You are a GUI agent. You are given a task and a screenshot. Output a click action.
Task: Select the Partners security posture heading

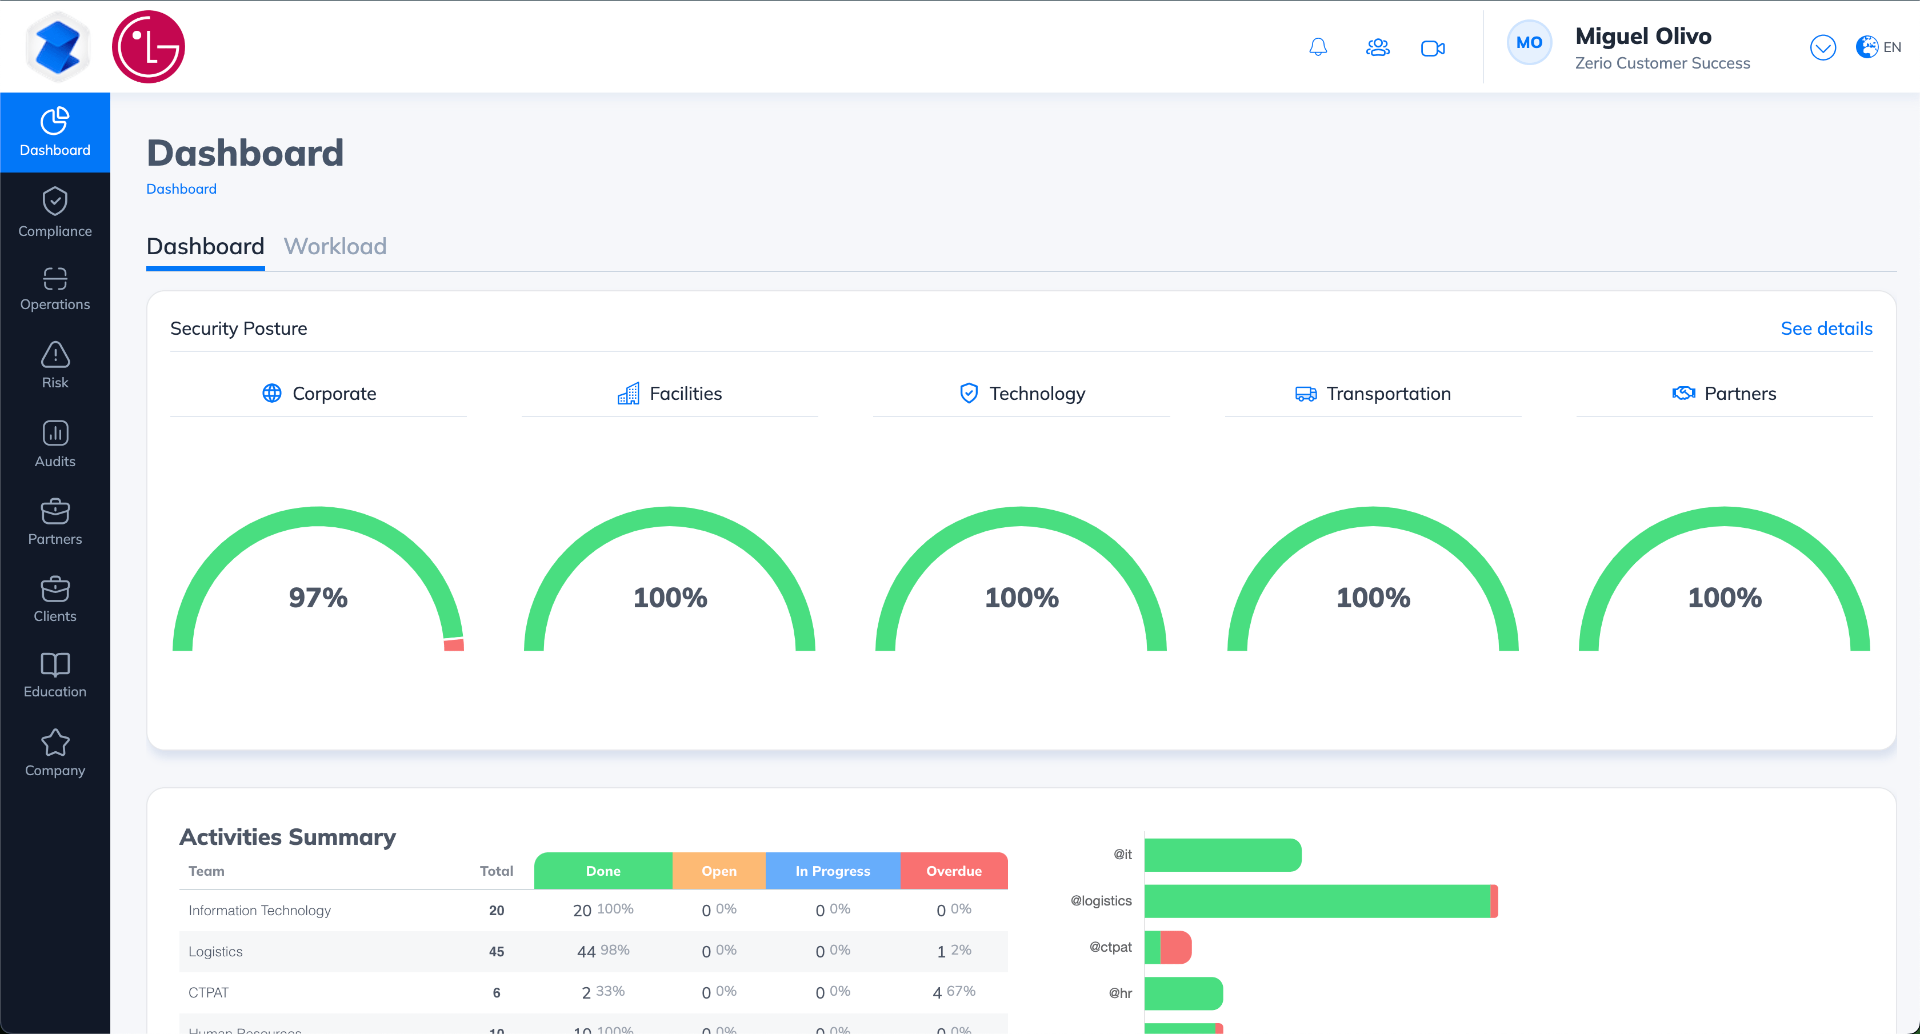(1725, 394)
